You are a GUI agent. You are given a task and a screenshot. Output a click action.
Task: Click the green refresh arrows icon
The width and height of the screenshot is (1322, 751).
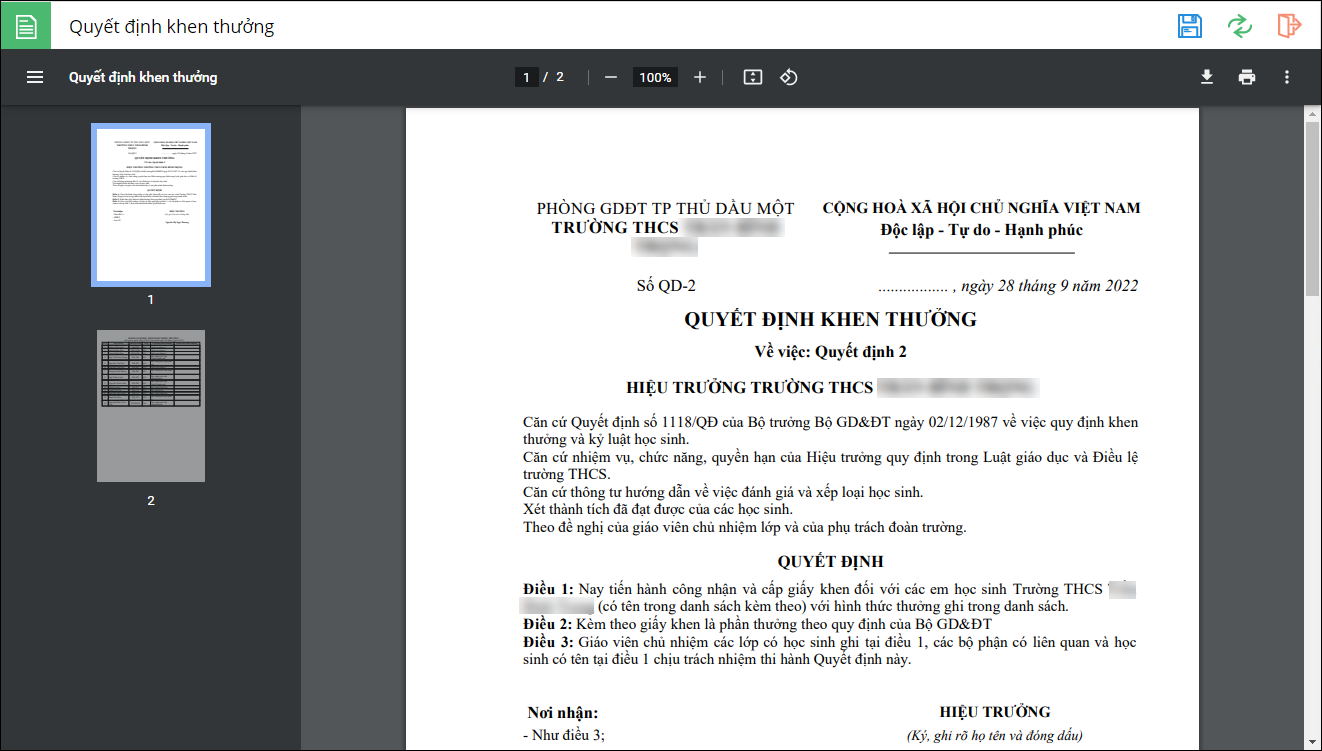[1240, 26]
